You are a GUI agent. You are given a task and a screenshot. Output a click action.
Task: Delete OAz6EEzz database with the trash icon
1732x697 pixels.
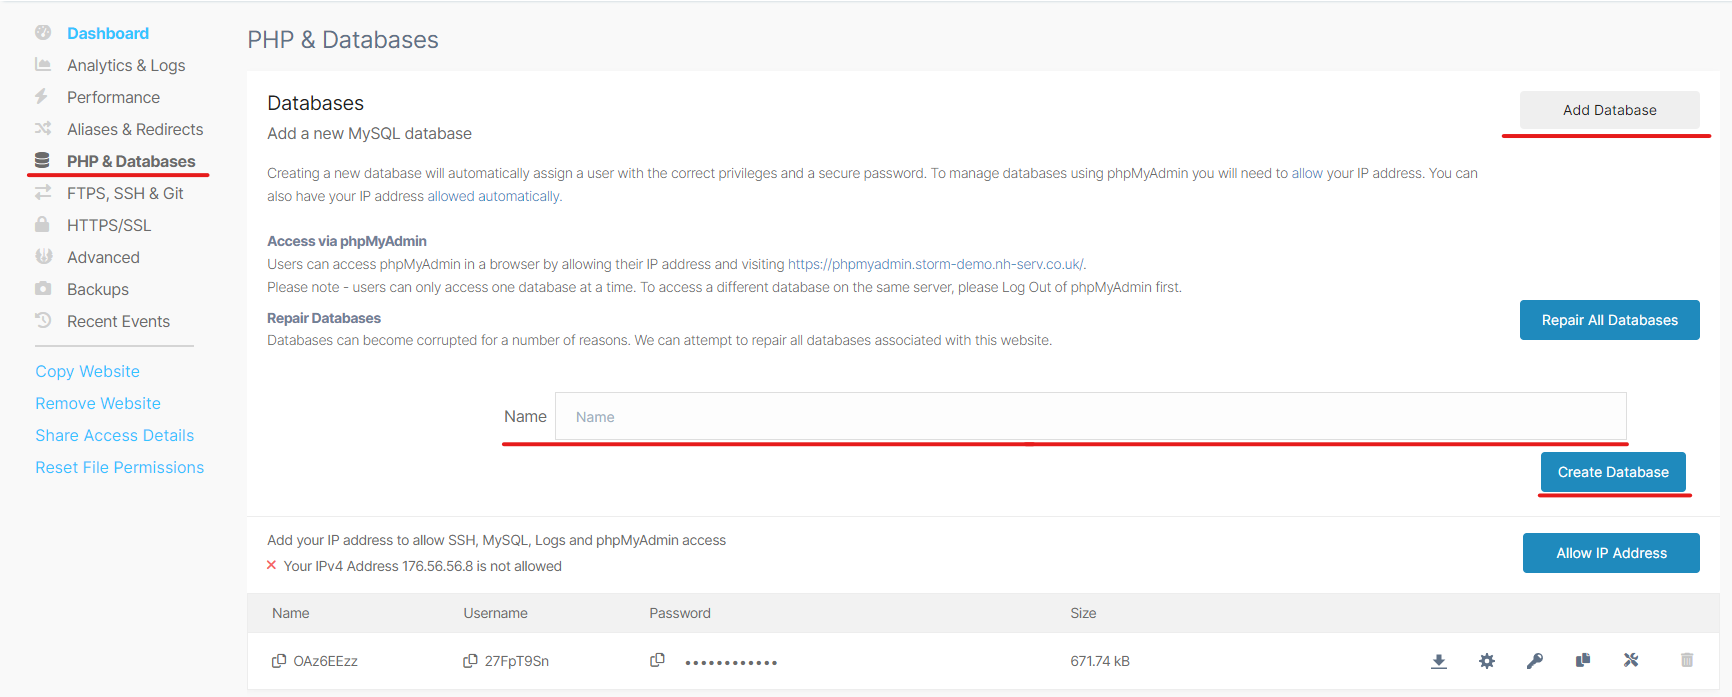click(x=1687, y=660)
